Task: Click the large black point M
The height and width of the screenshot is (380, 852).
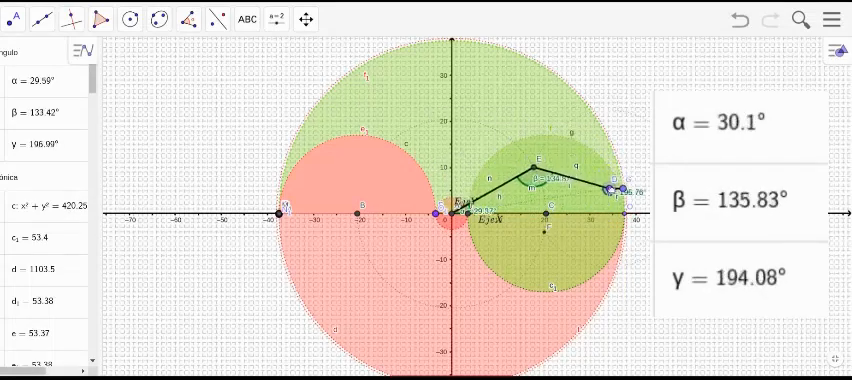Action: 279,214
